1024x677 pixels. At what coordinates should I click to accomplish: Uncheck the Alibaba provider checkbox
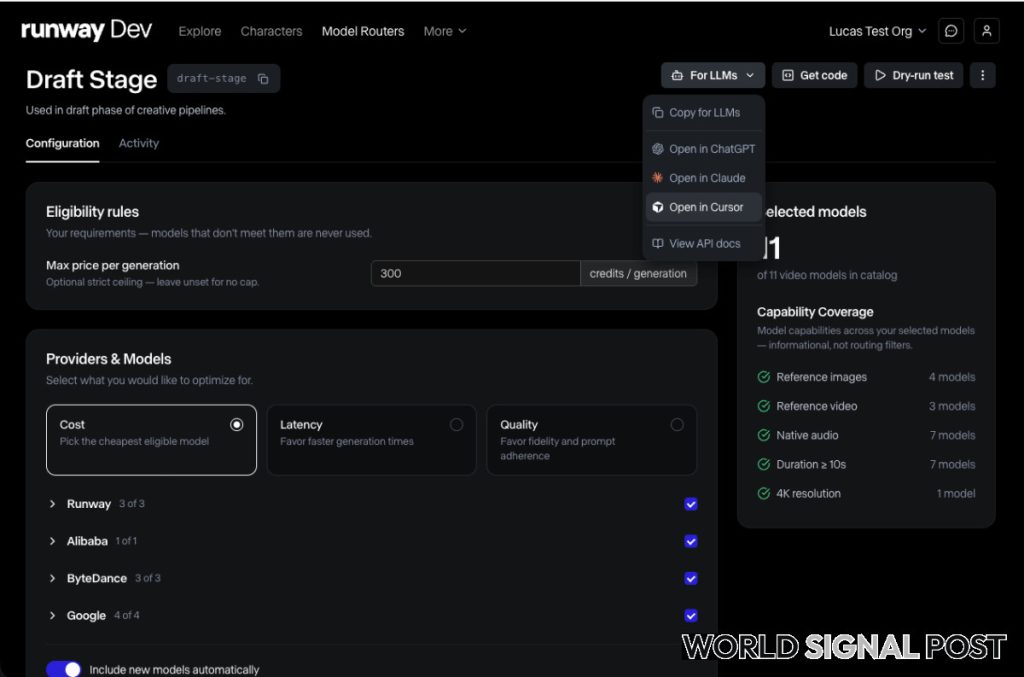click(x=691, y=541)
